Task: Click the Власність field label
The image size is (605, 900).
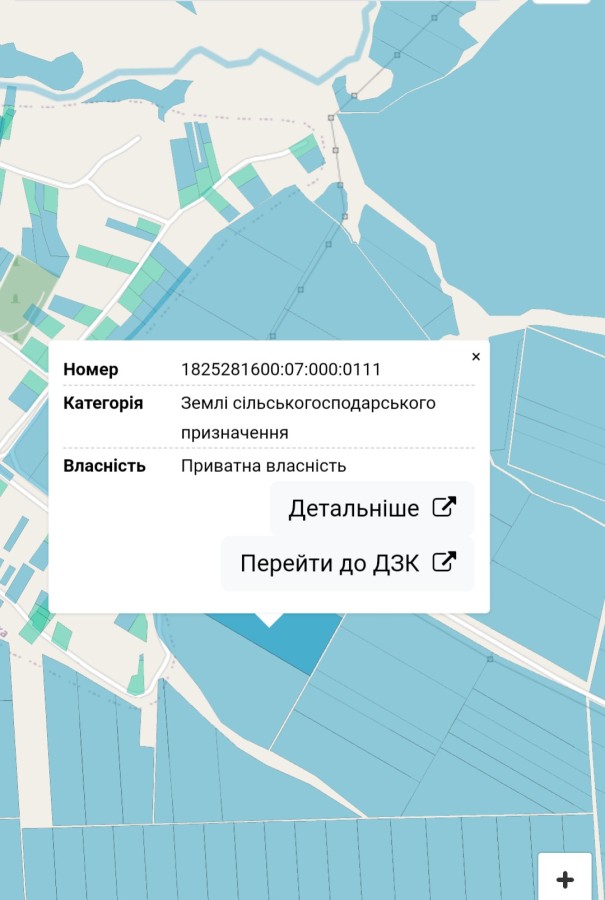Action: (x=104, y=465)
